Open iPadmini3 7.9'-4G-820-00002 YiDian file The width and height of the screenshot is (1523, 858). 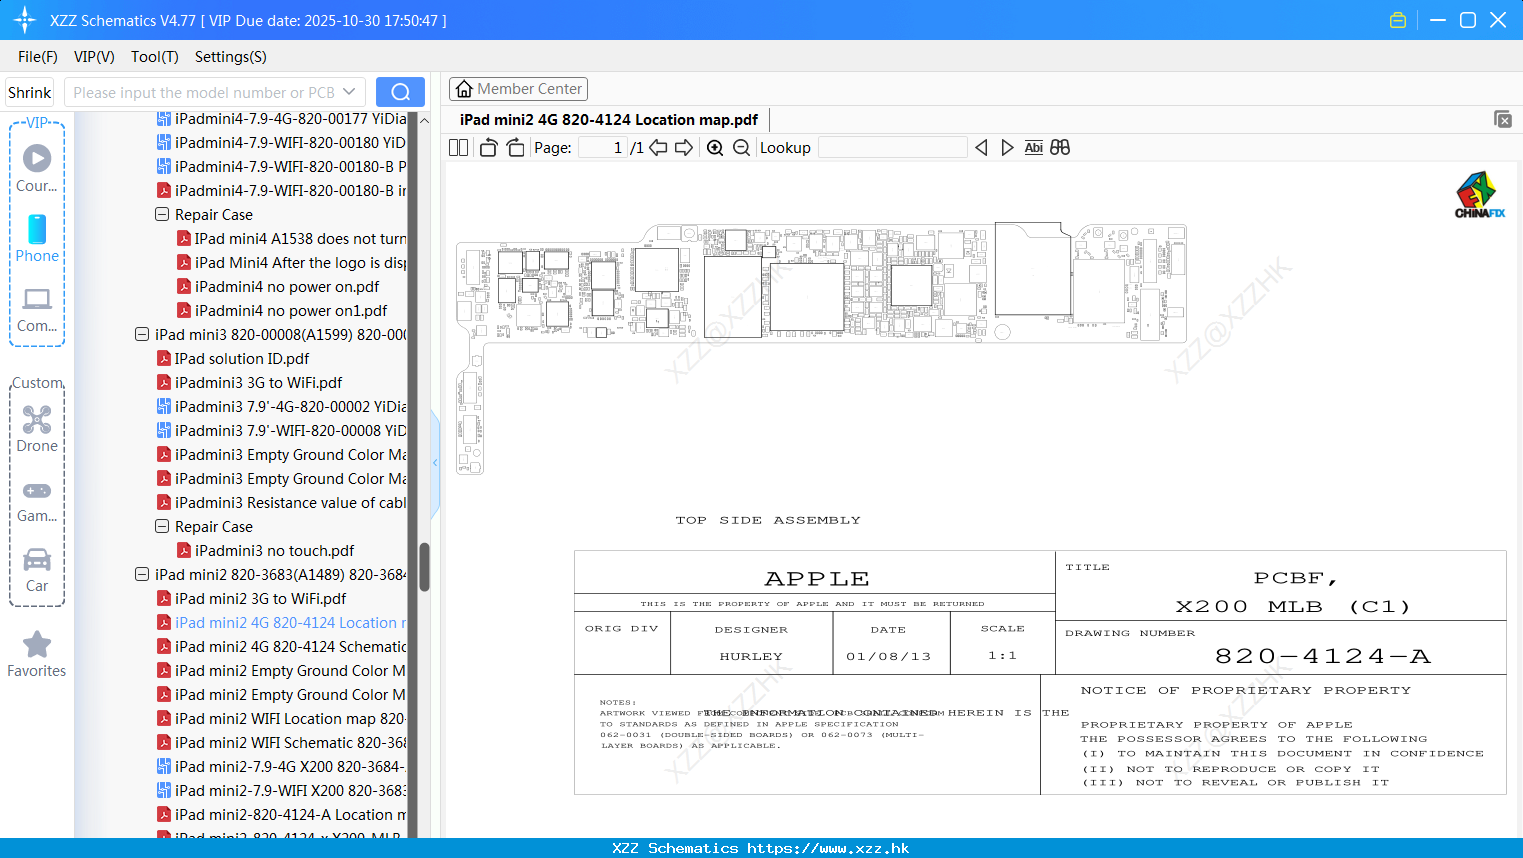[281, 406]
